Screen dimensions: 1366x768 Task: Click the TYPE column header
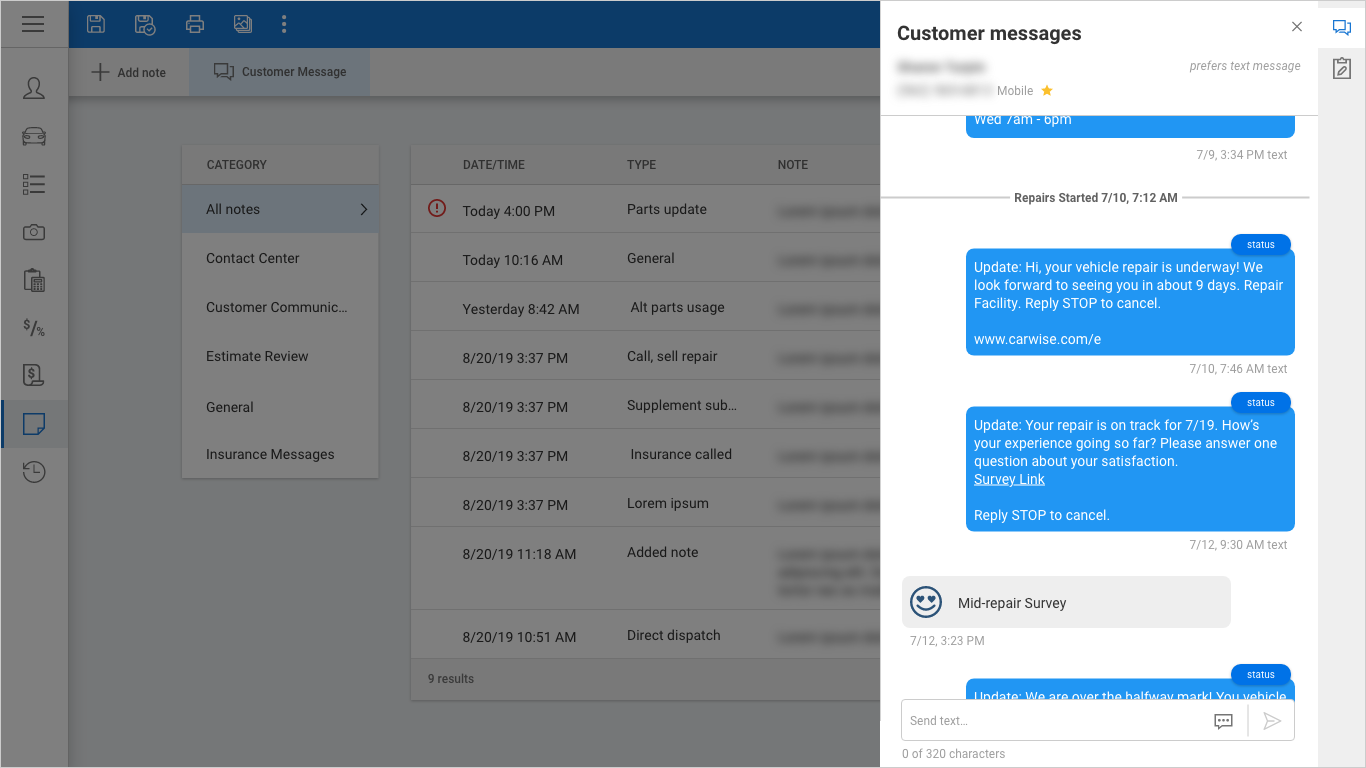click(642, 165)
